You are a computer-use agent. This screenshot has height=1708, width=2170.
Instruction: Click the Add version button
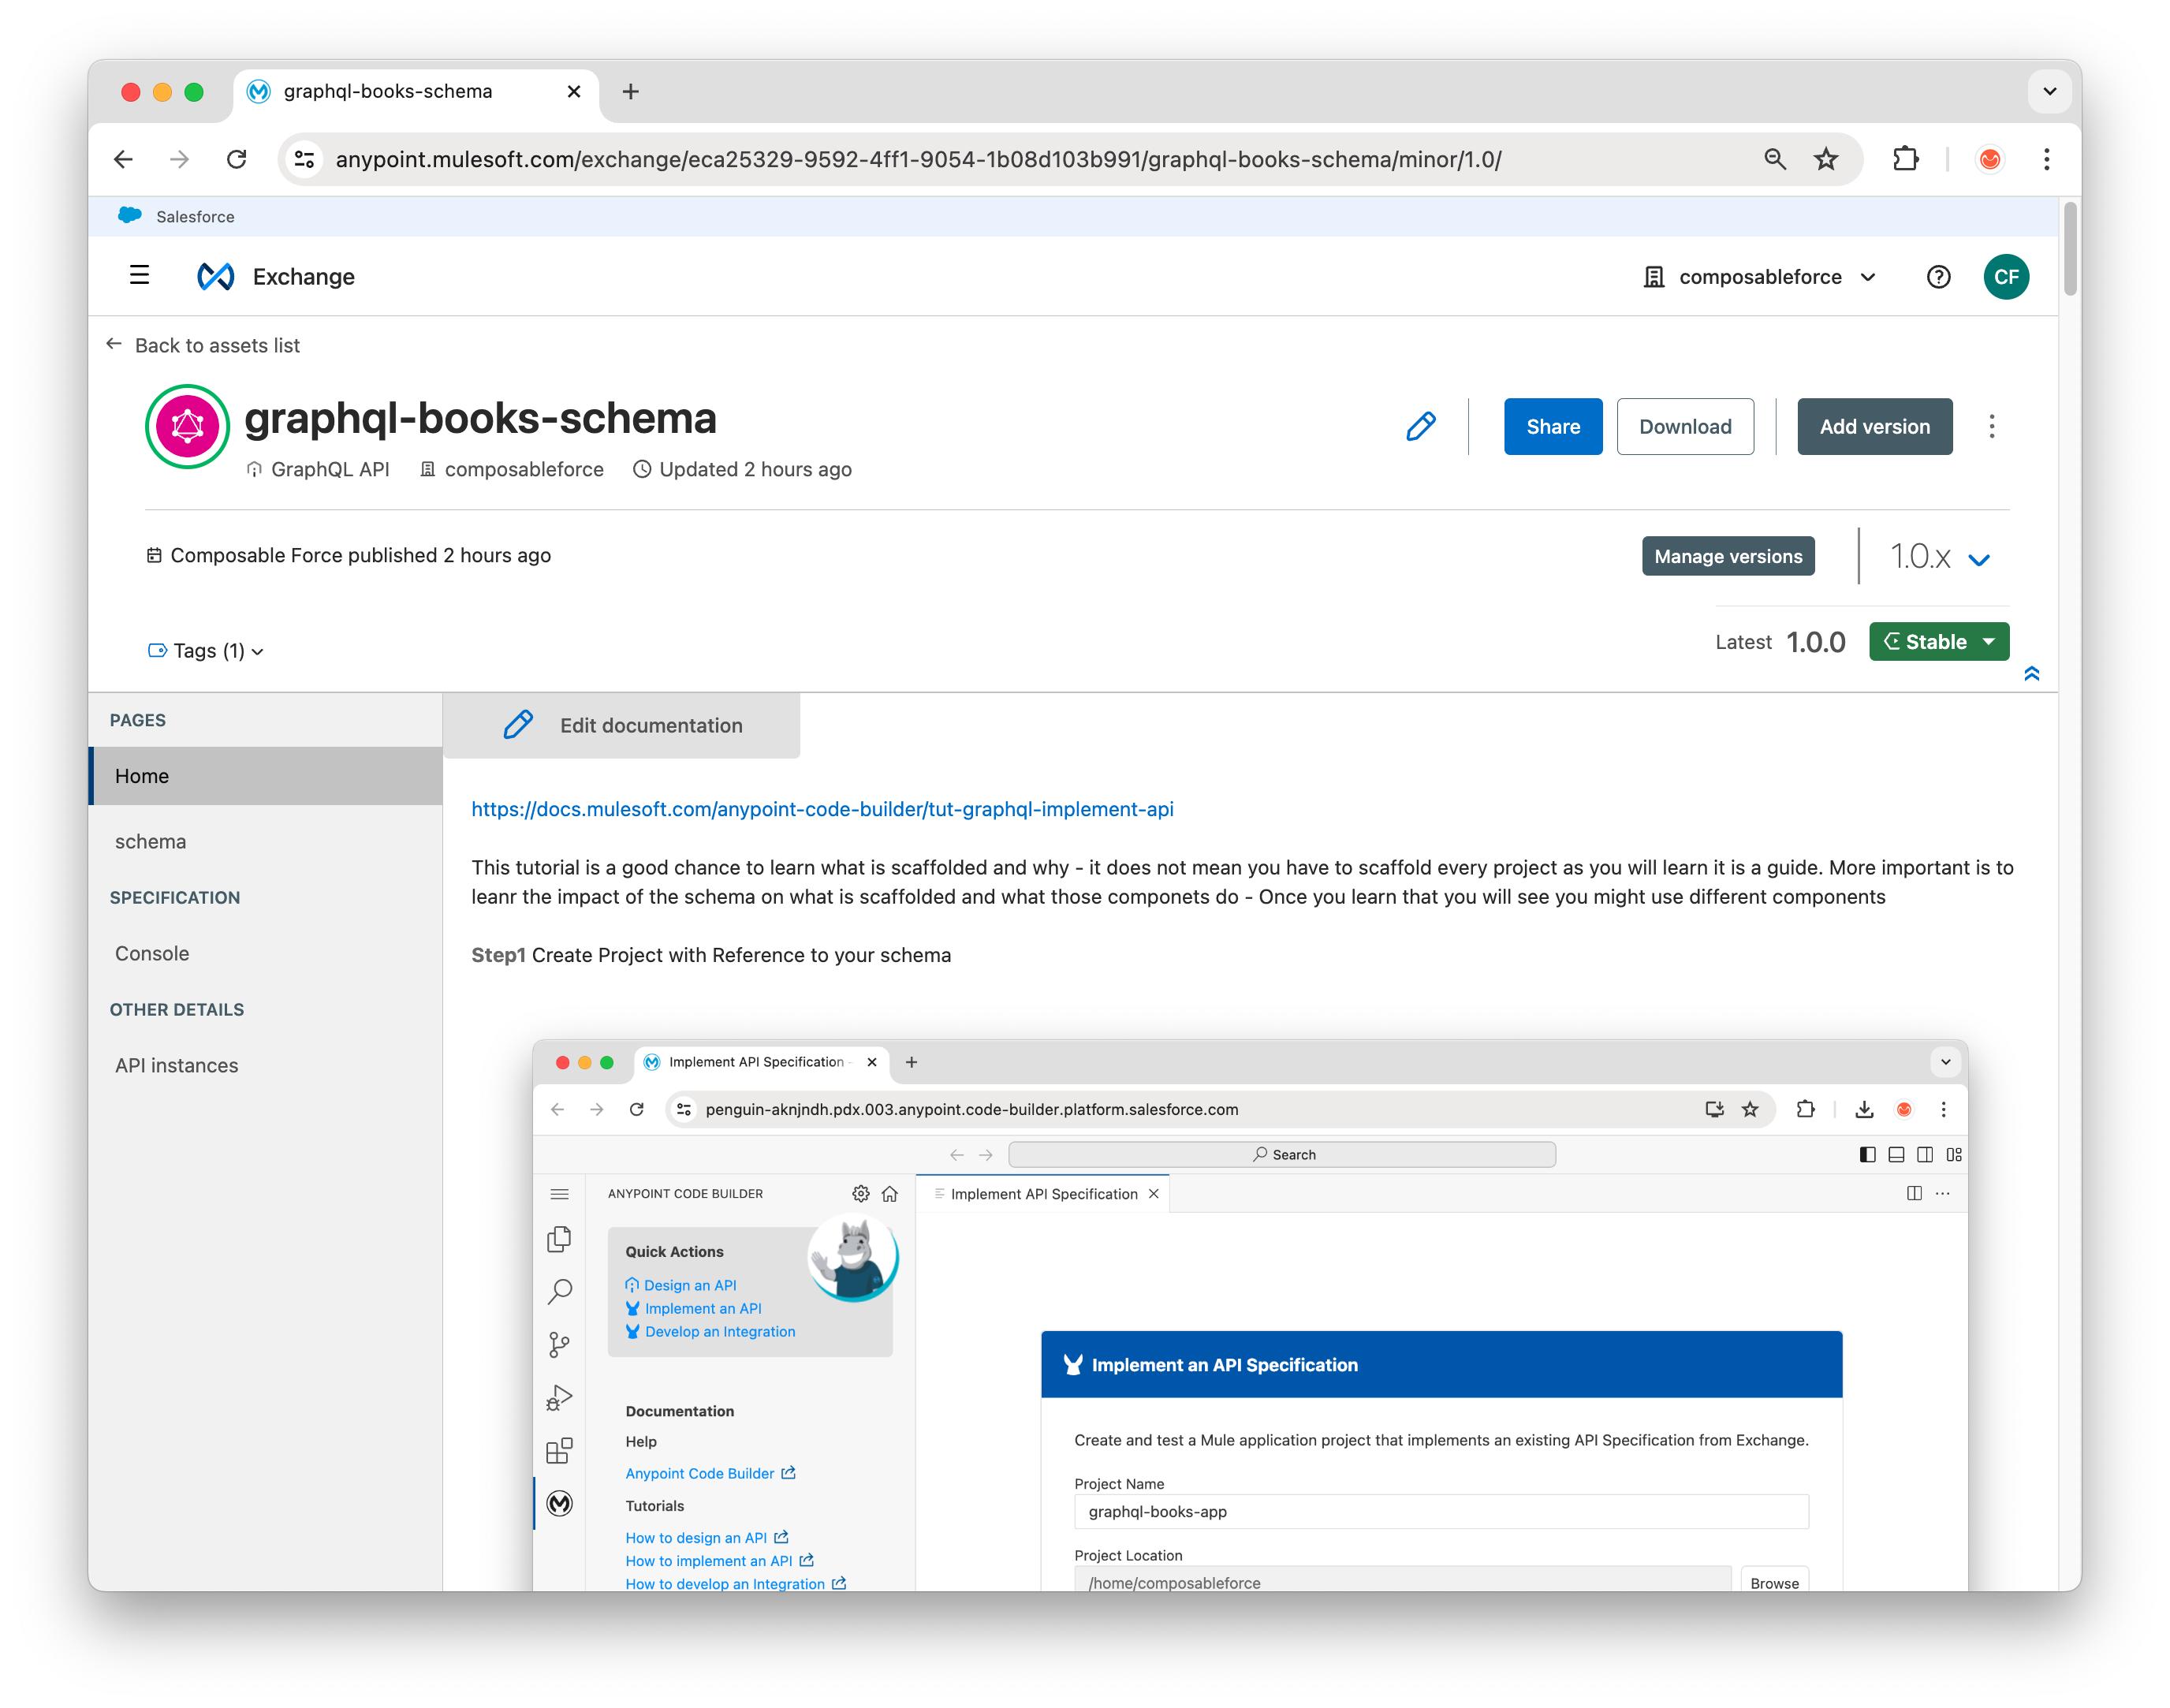pos(1874,427)
